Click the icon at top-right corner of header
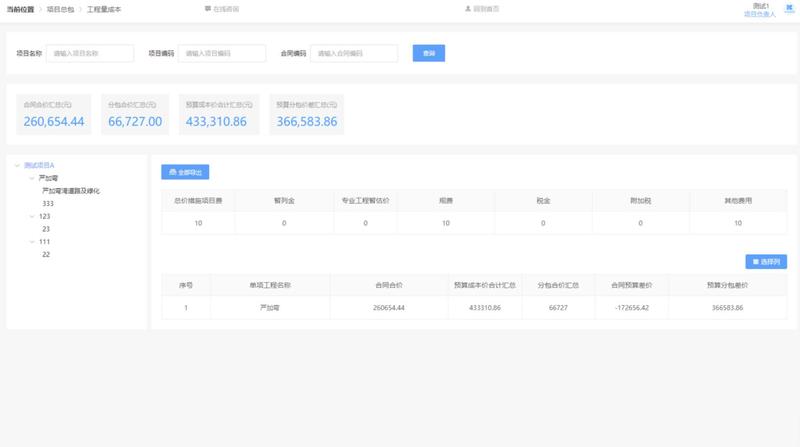Image resolution: width=800 pixels, height=447 pixels. point(789,7)
